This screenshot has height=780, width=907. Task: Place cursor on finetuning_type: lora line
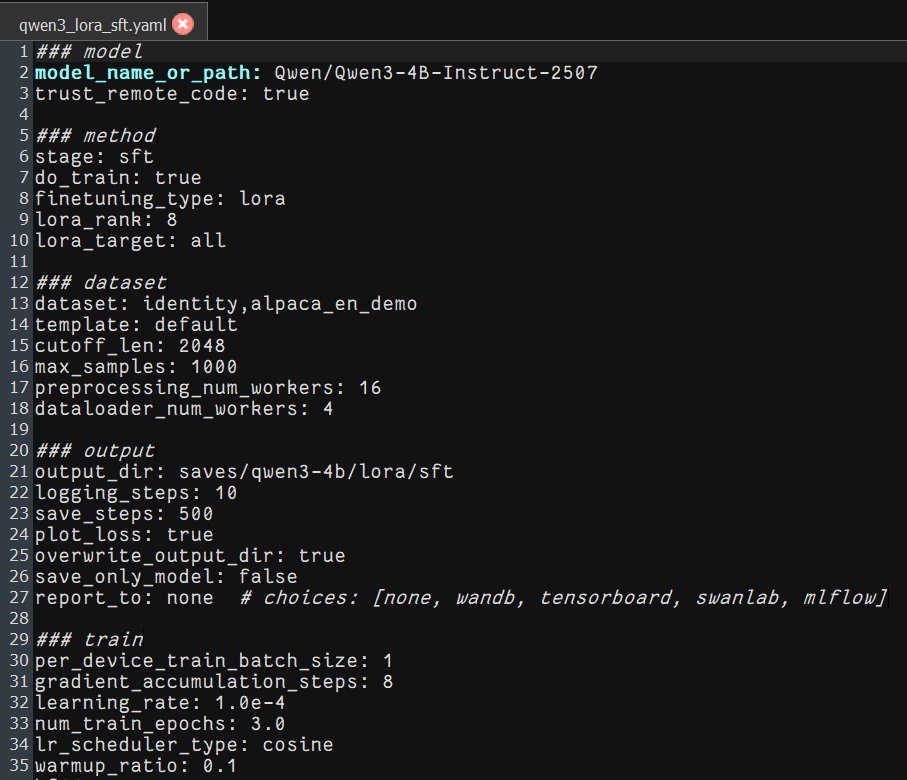click(x=160, y=199)
